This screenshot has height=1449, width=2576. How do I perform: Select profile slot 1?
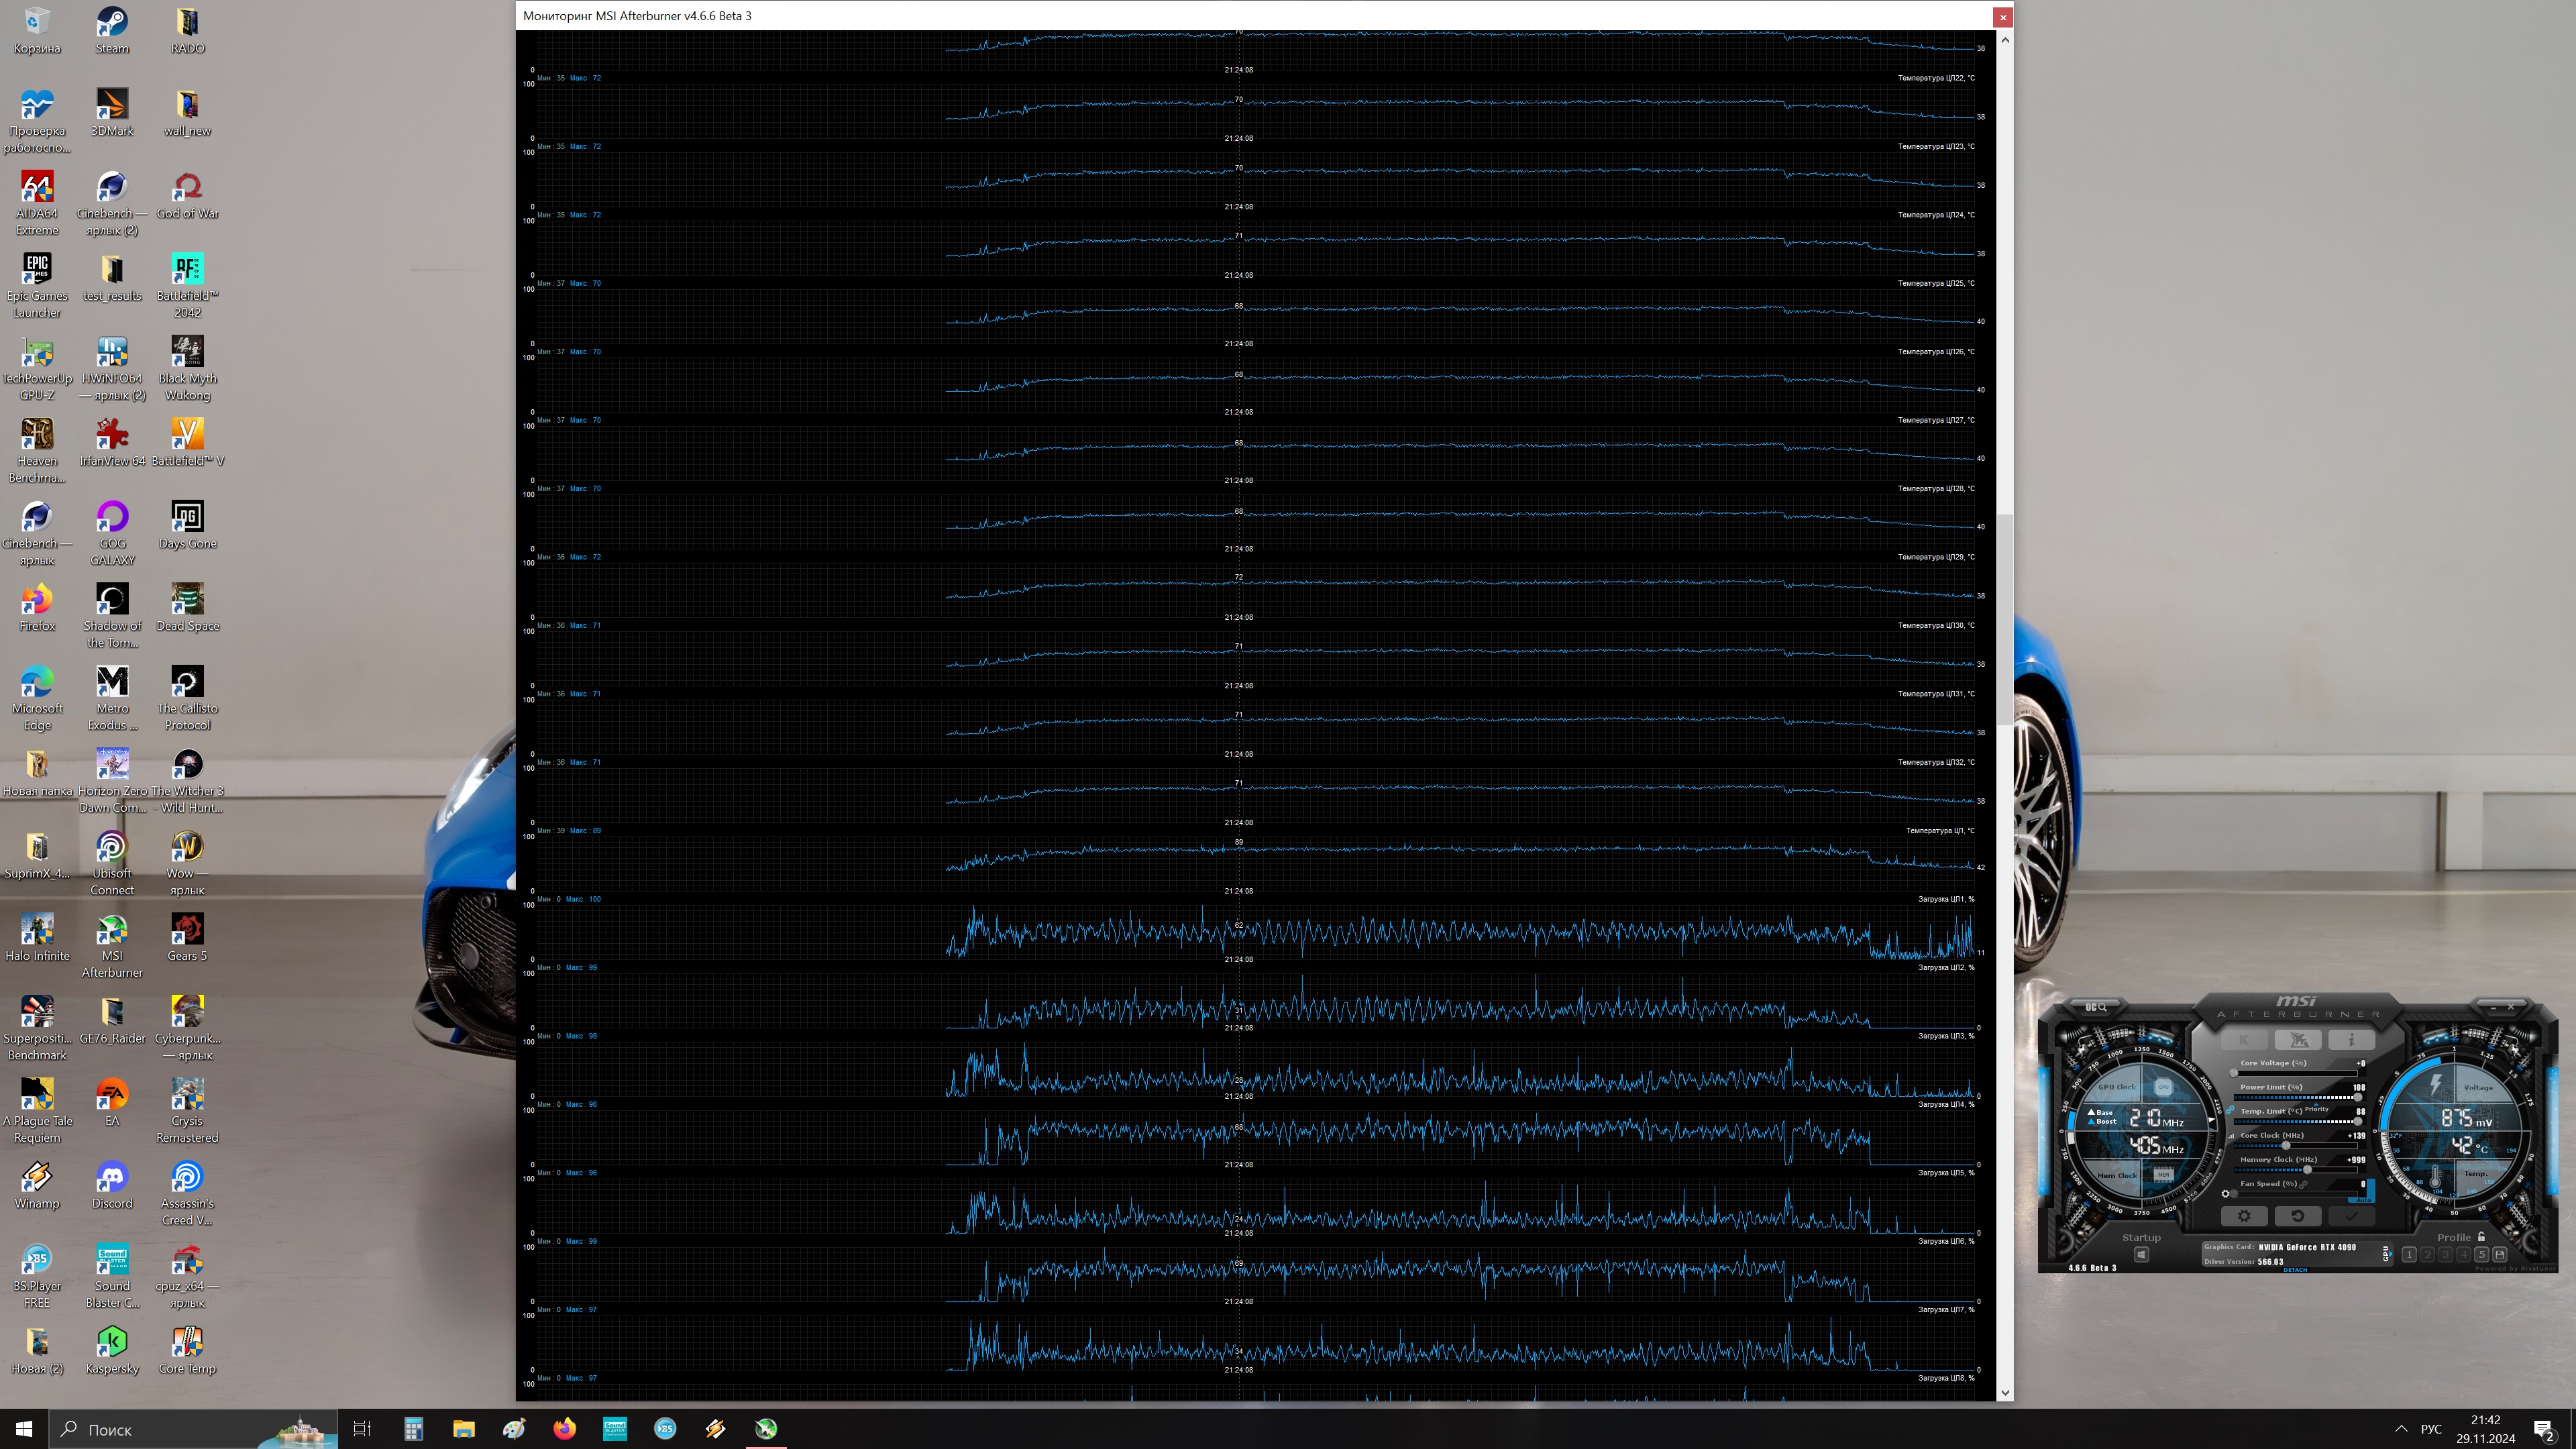click(2409, 1254)
